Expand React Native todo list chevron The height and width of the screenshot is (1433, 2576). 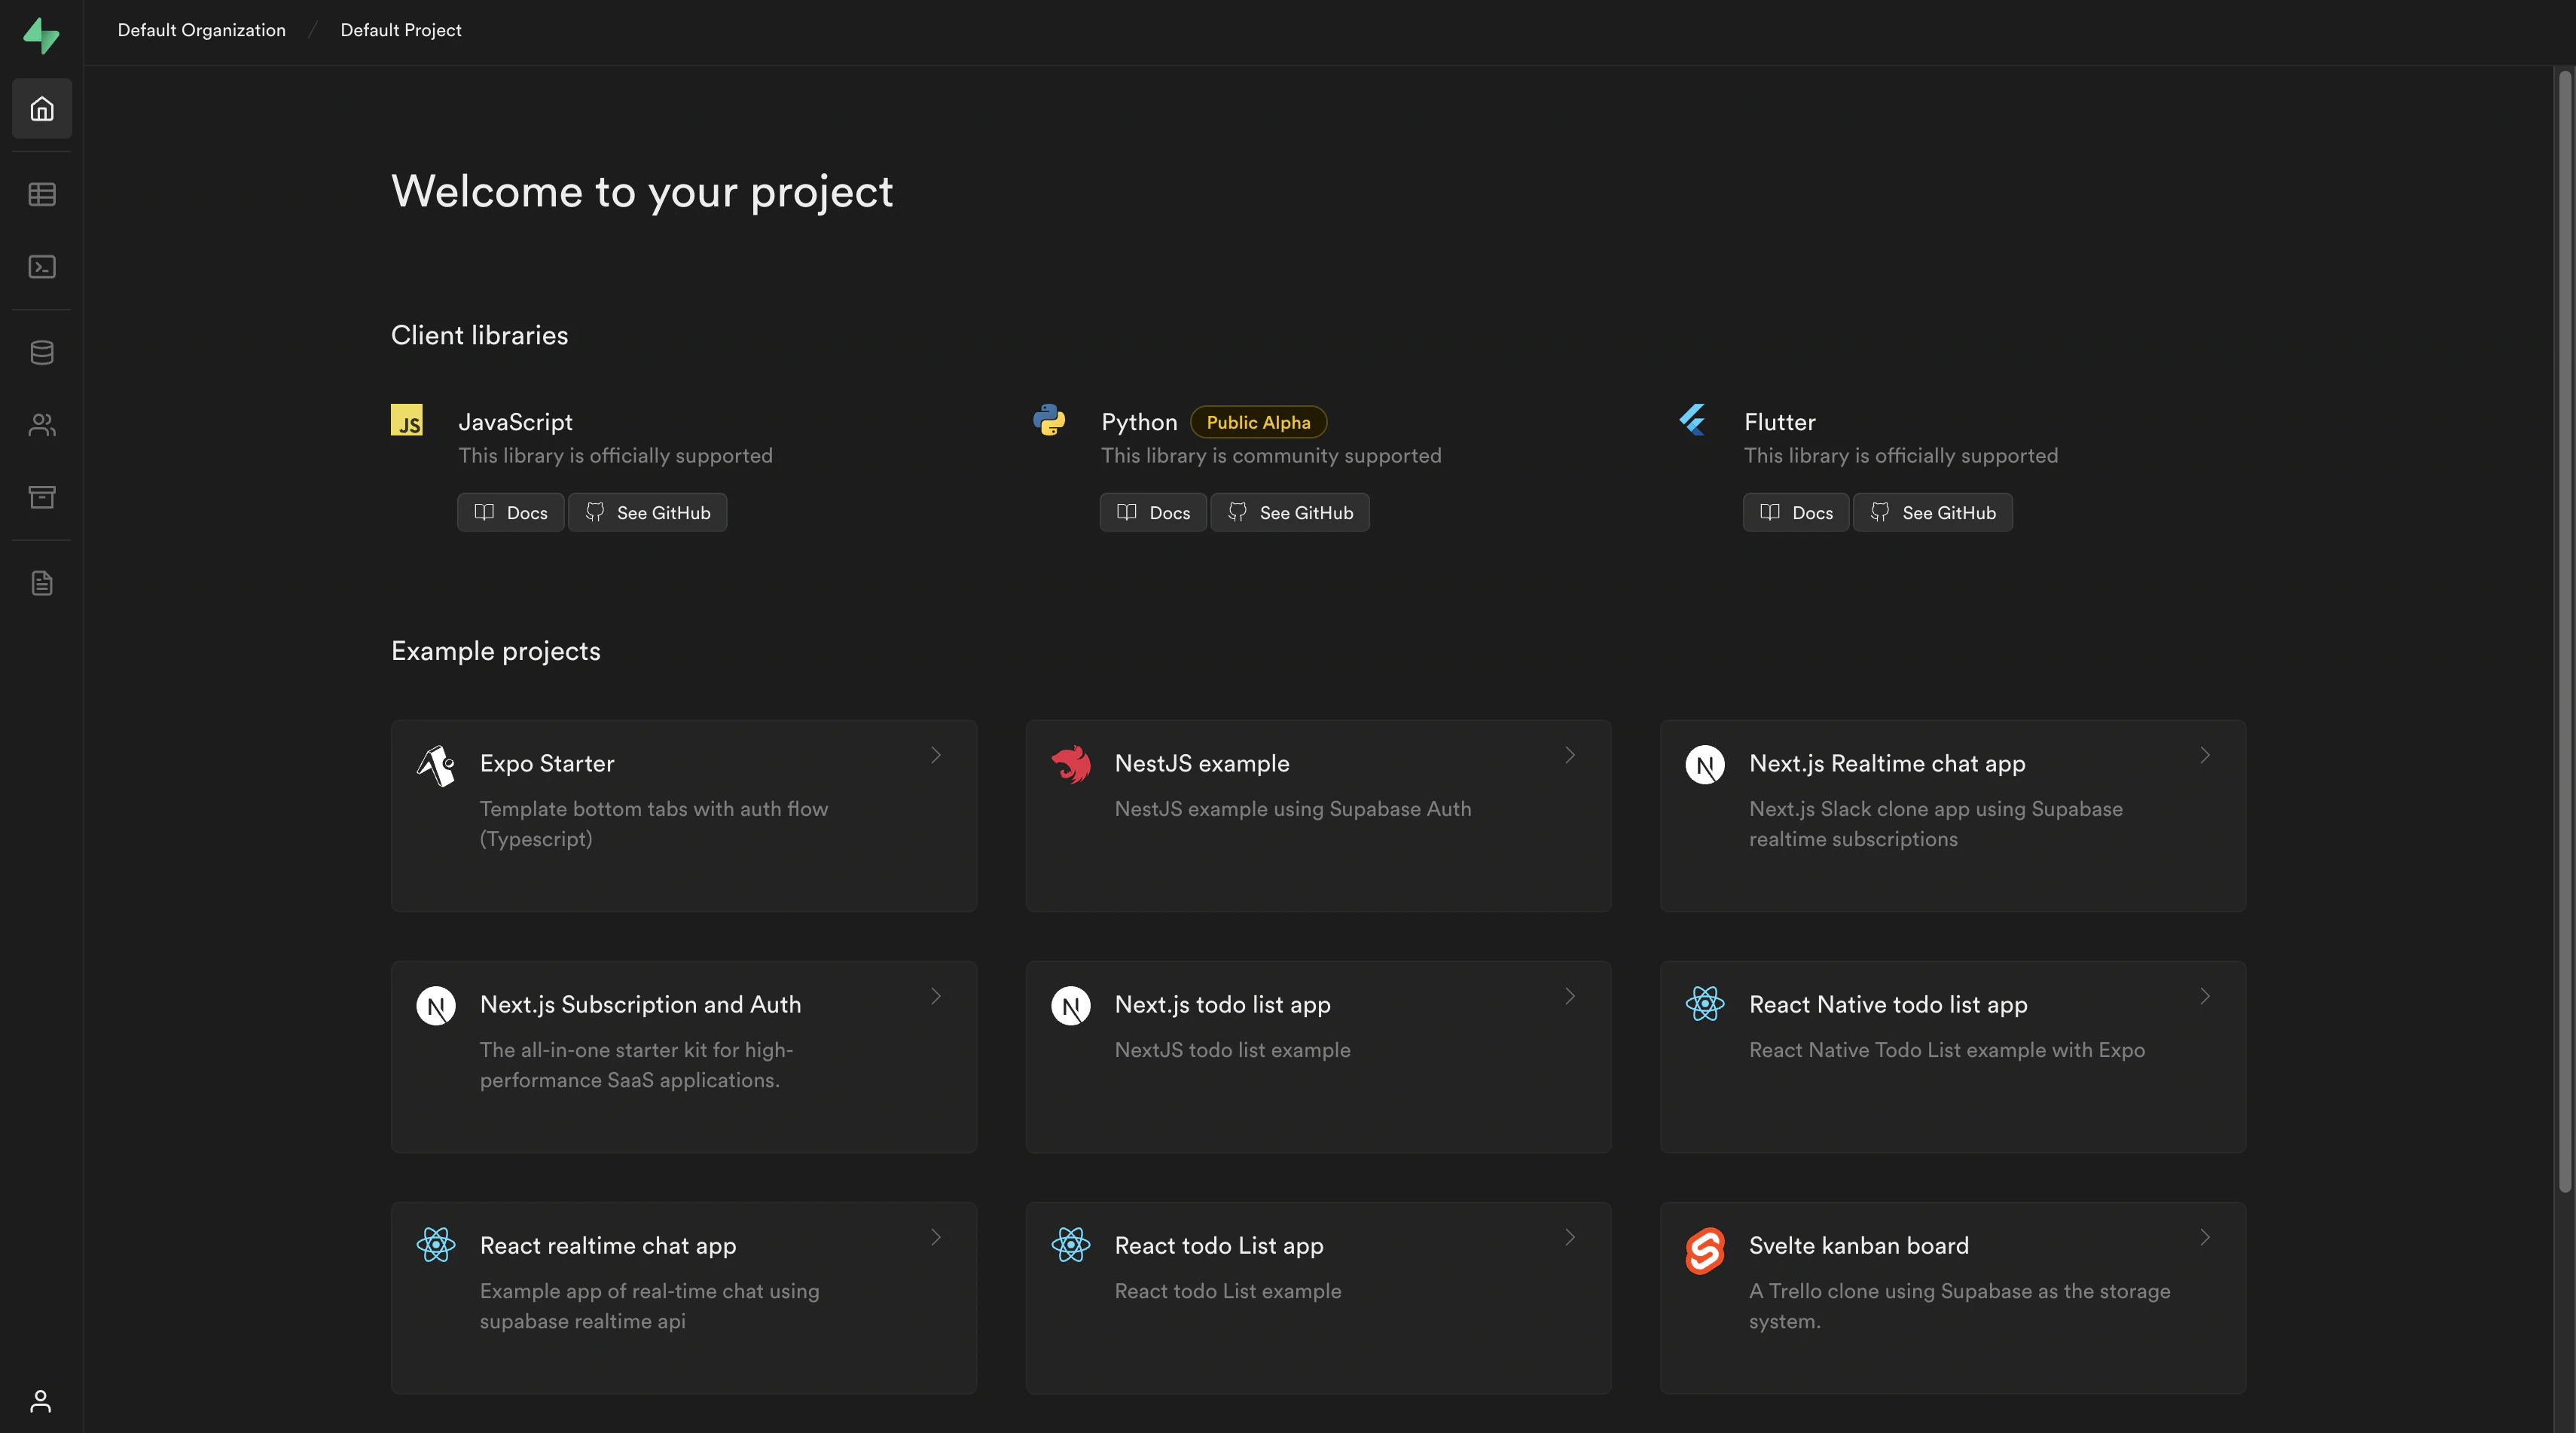(2205, 996)
